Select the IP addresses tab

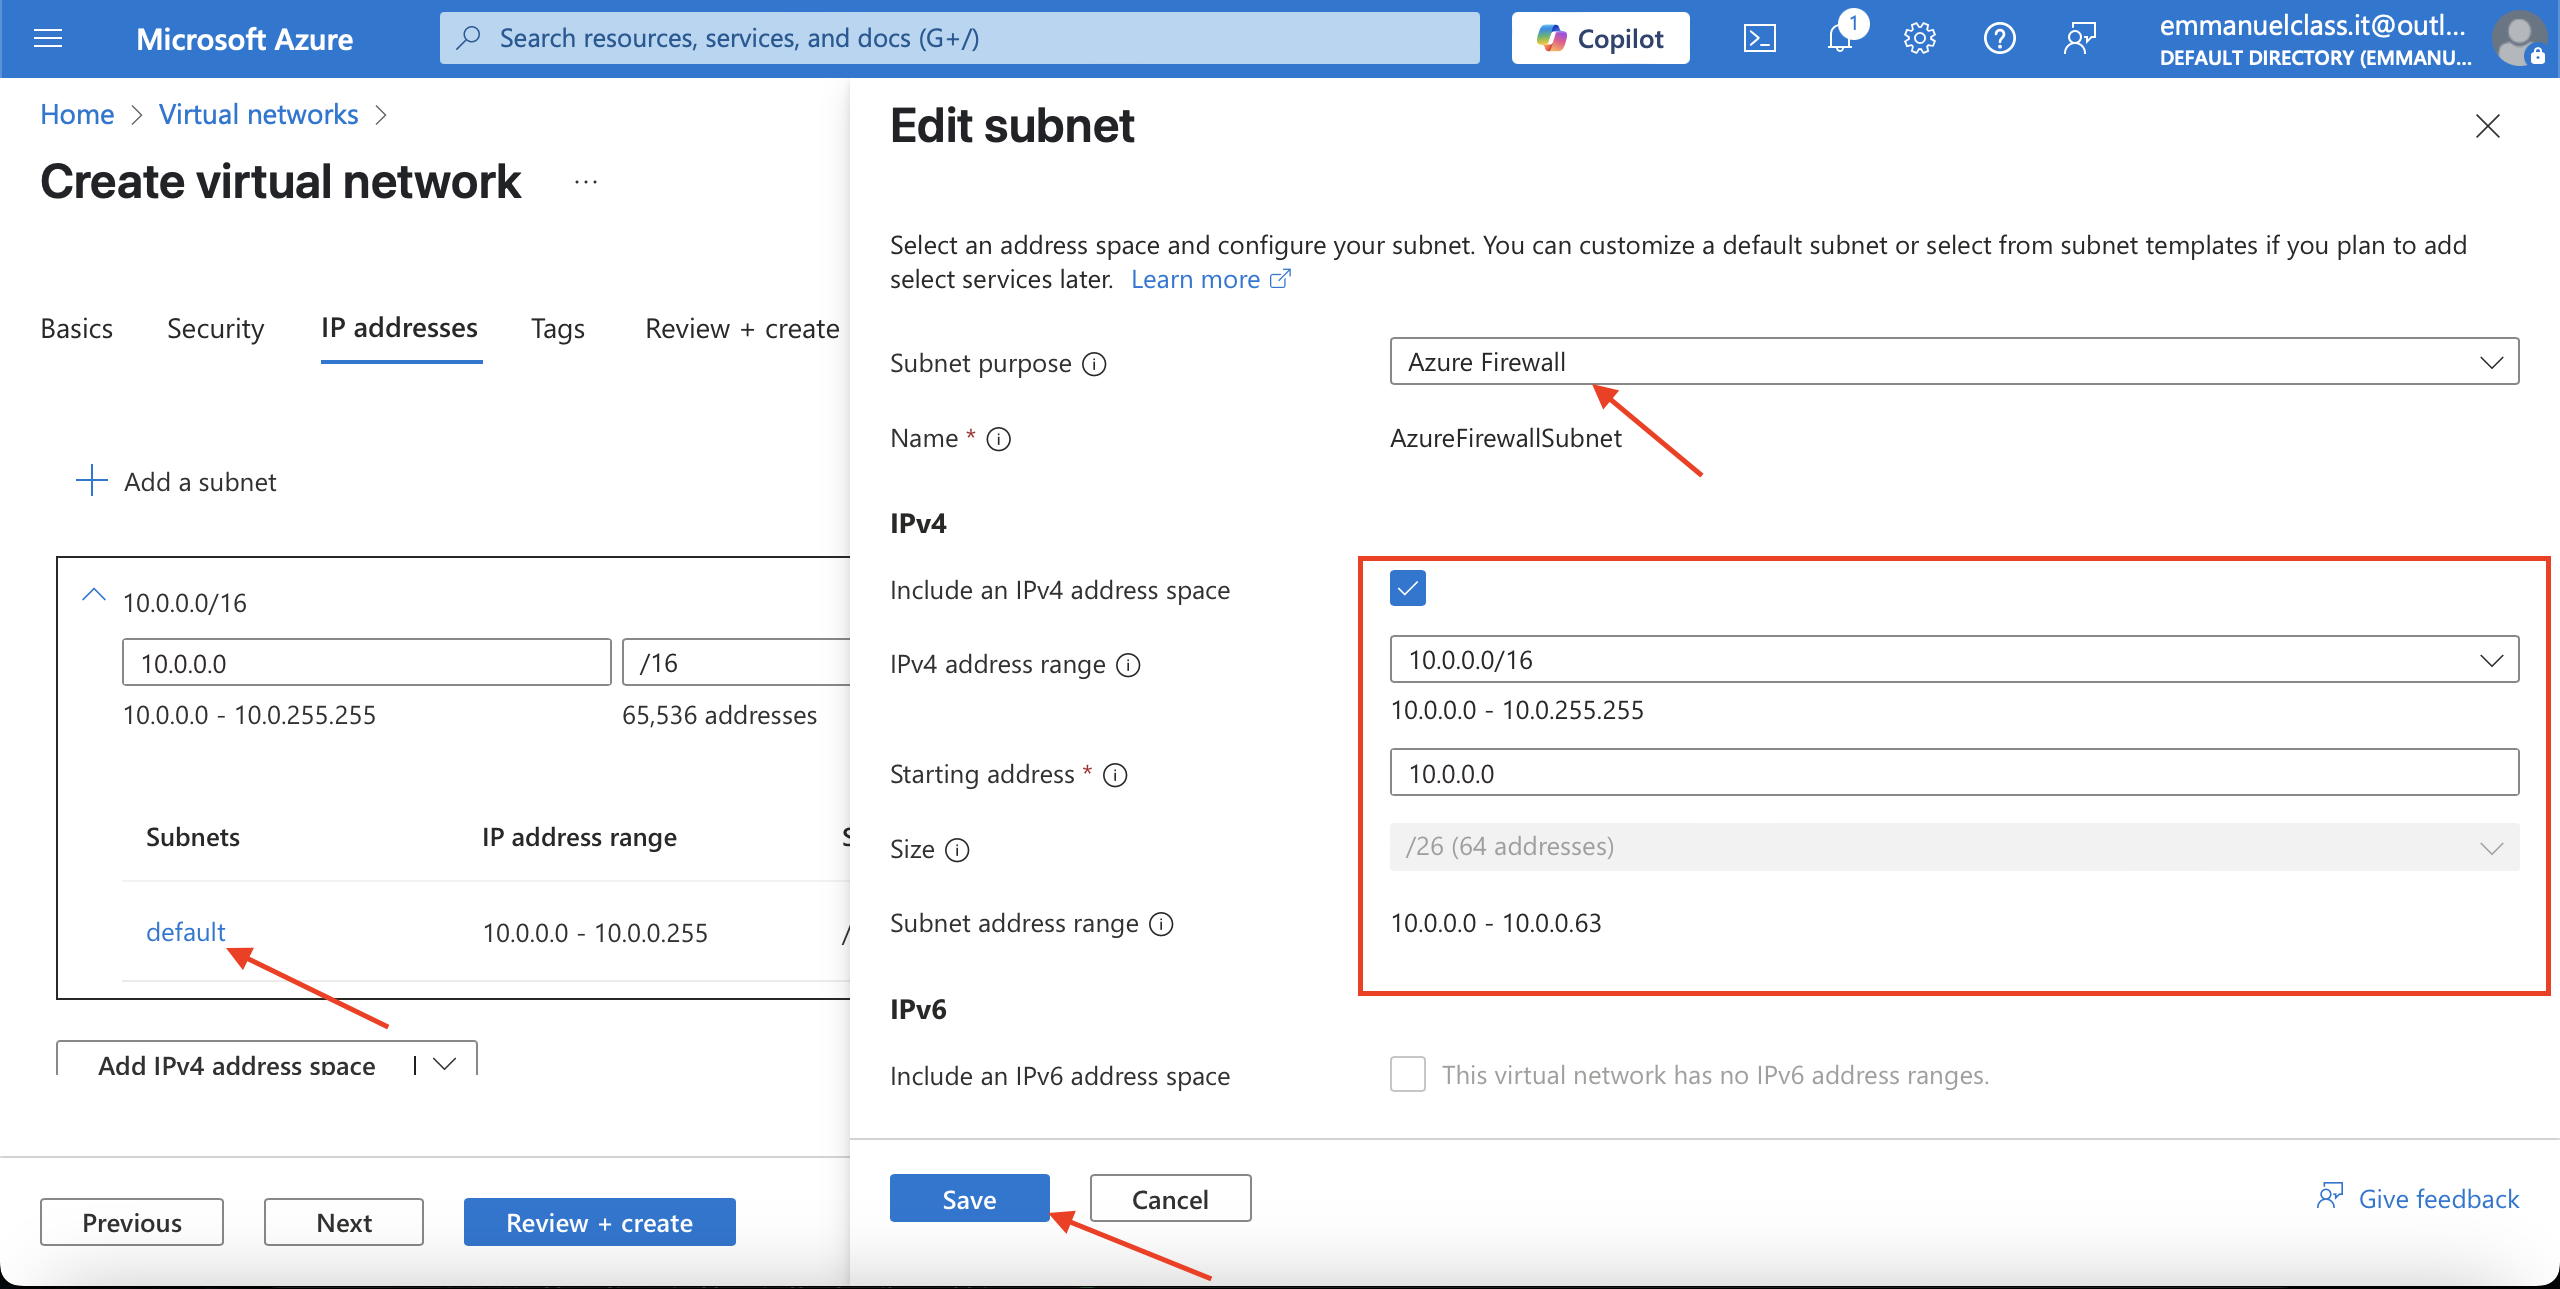click(x=399, y=328)
